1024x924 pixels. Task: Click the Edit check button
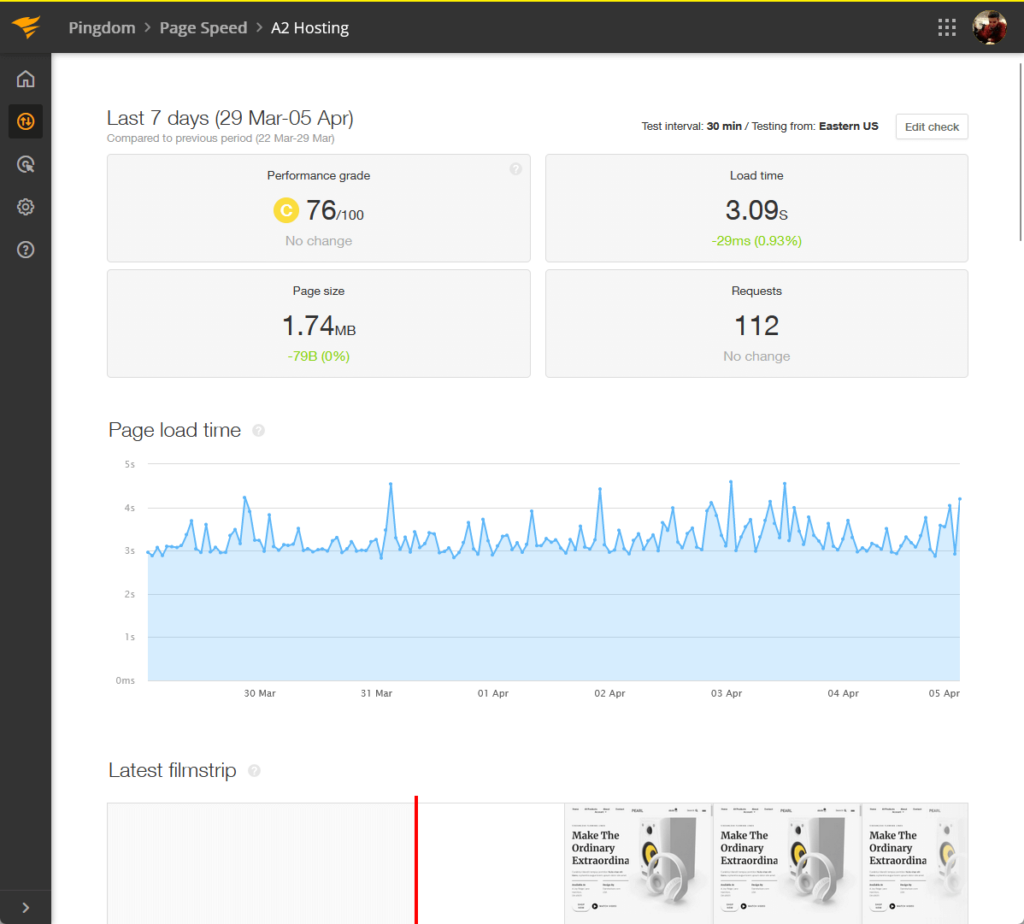pos(931,127)
